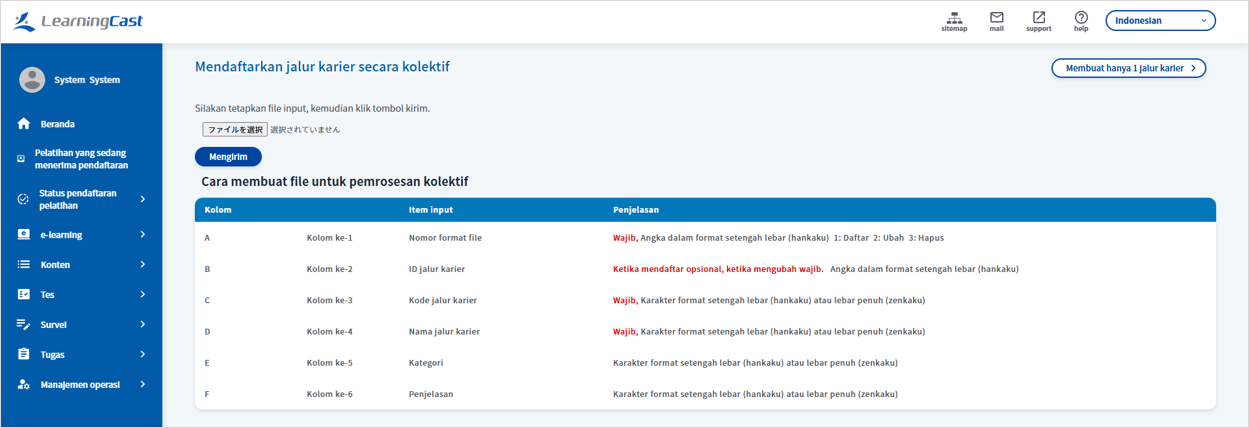Open the support external link icon
The width and height of the screenshot is (1249, 428).
tap(1038, 18)
